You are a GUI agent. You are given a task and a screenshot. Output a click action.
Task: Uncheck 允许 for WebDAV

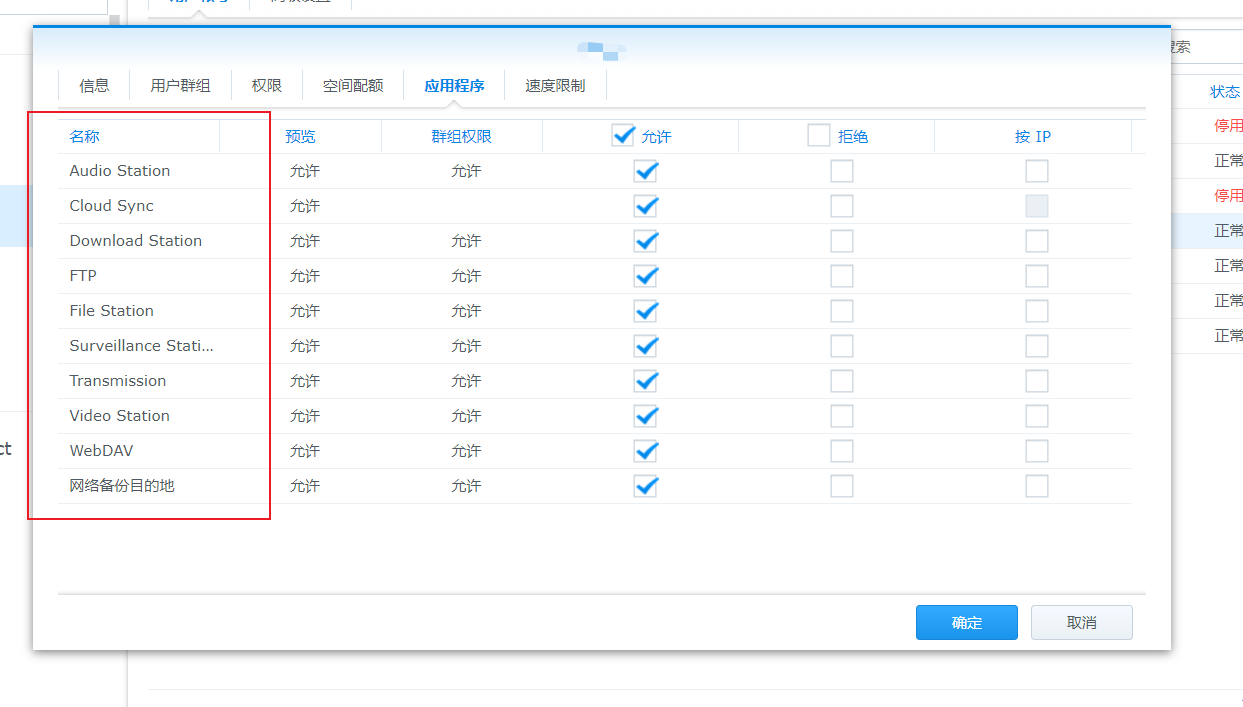(x=646, y=451)
